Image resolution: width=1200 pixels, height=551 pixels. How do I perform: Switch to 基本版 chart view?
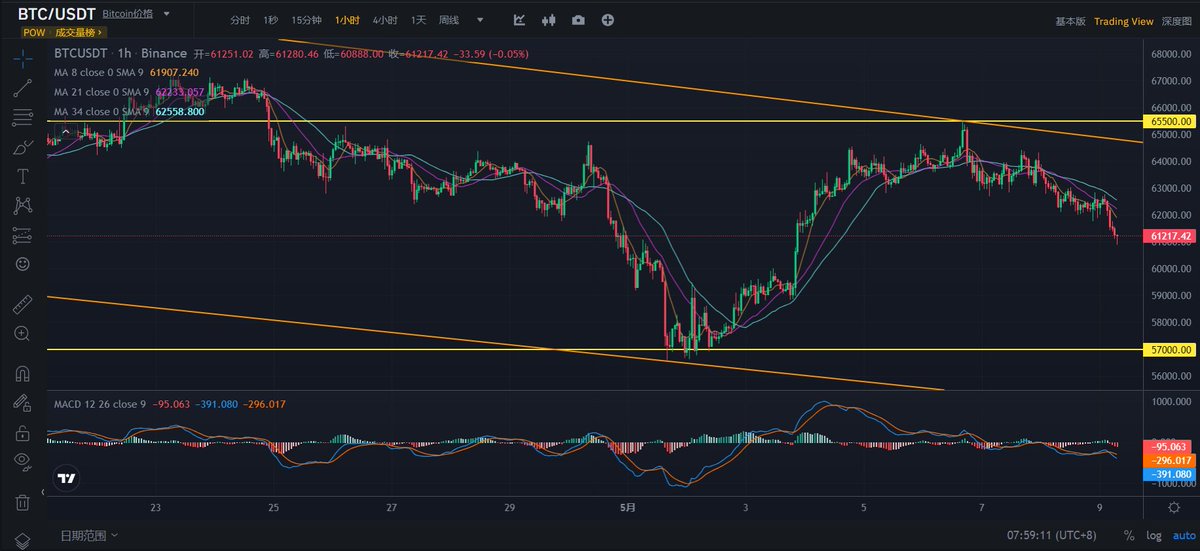[x=1070, y=21]
